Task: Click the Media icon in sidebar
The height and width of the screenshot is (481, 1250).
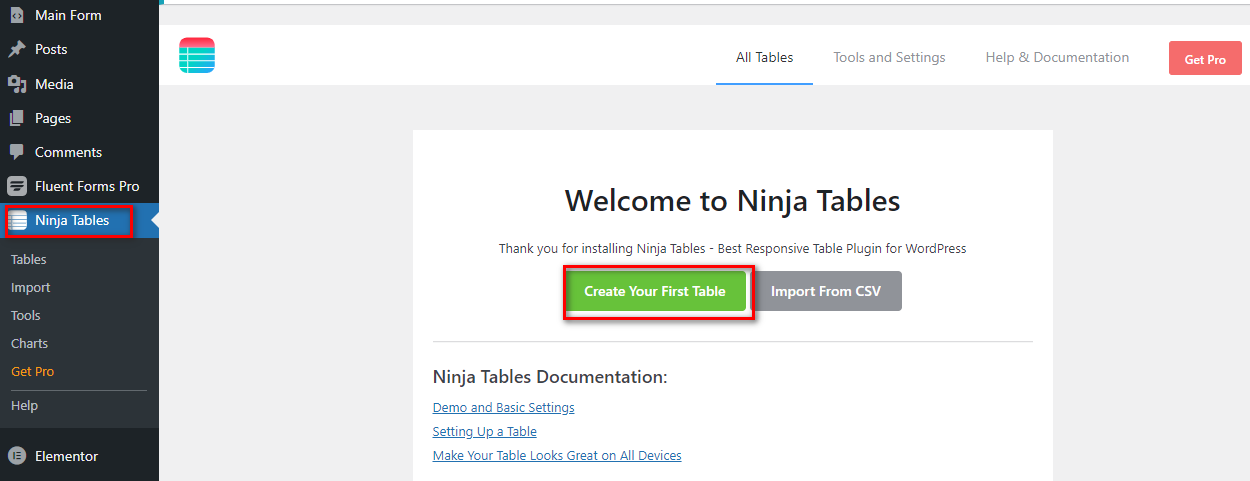Action: pos(17,84)
